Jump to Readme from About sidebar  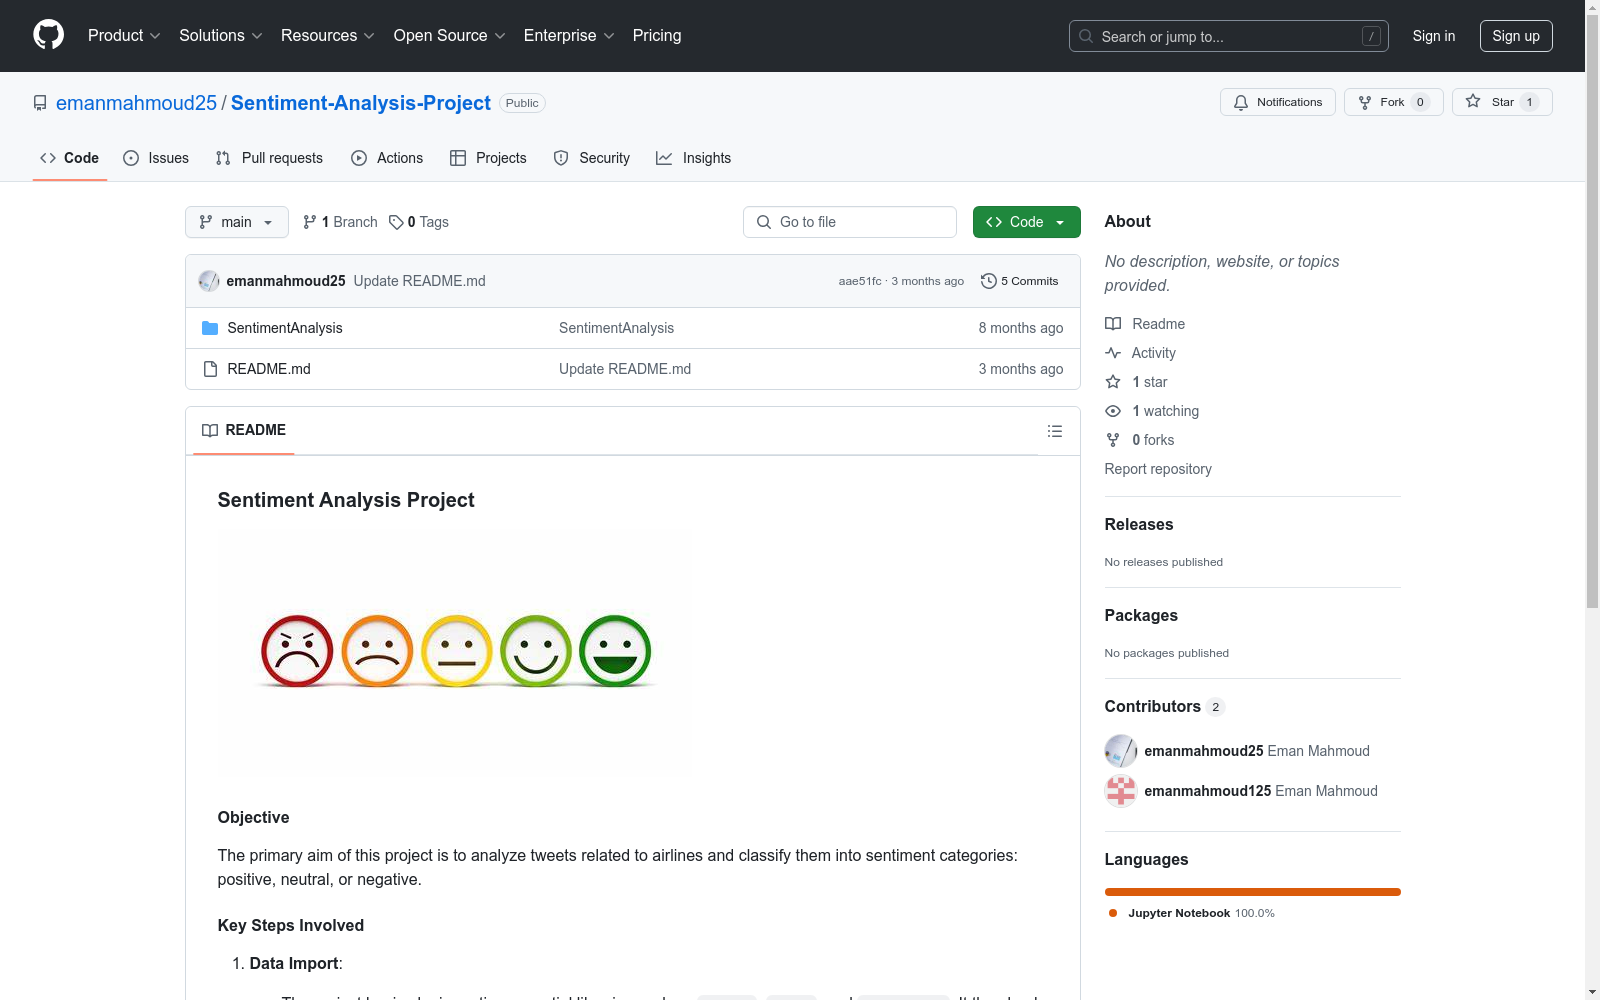coord(1145,324)
